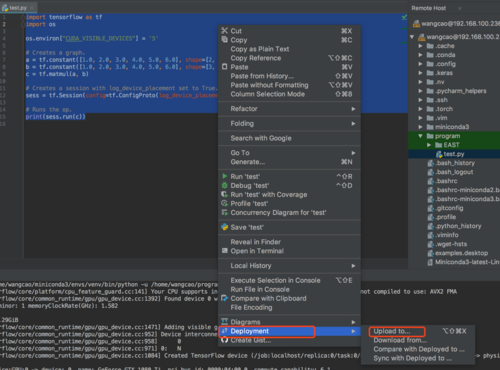Click the Profile 'test' icon
Screen dimensions: 500x370
coord(225,203)
